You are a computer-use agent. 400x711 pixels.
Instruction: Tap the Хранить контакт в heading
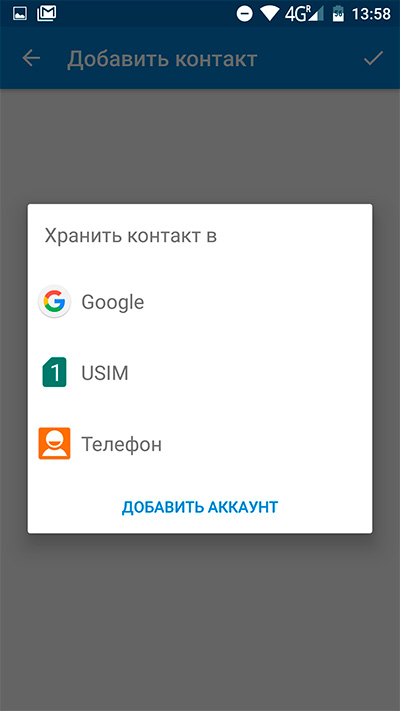(131, 236)
